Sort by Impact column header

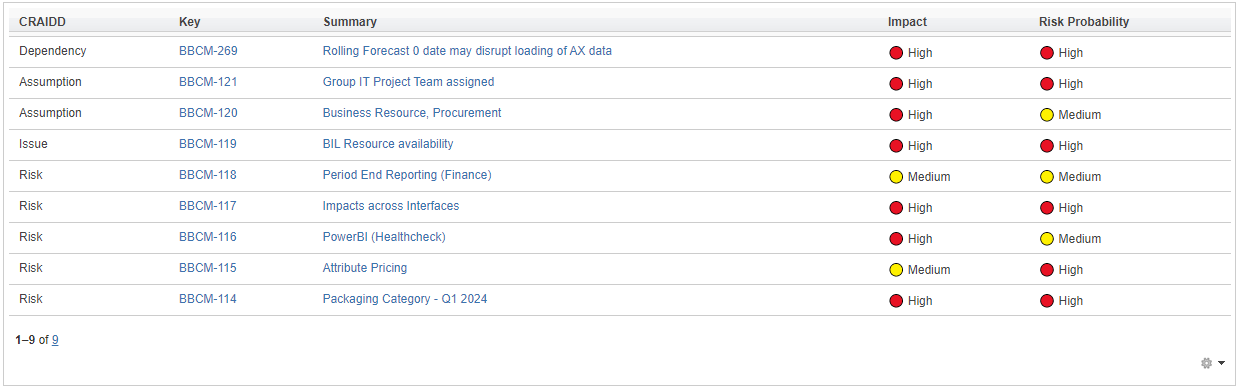(x=907, y=22)
